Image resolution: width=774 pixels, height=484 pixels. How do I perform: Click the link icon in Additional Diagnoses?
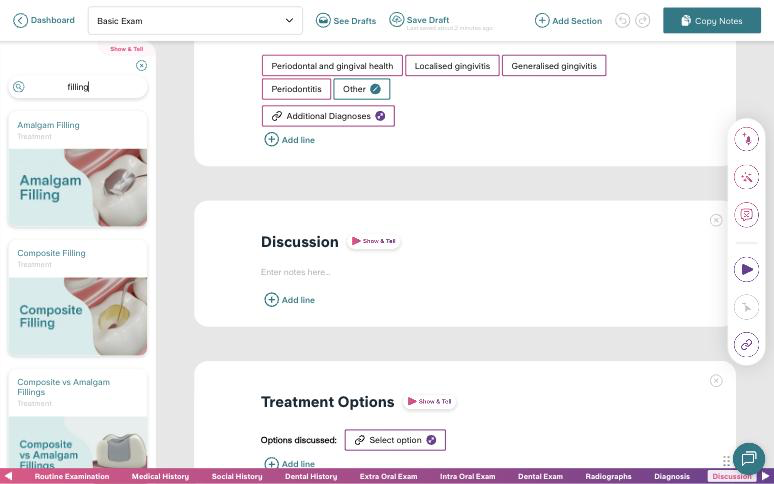tap(276, 116)
